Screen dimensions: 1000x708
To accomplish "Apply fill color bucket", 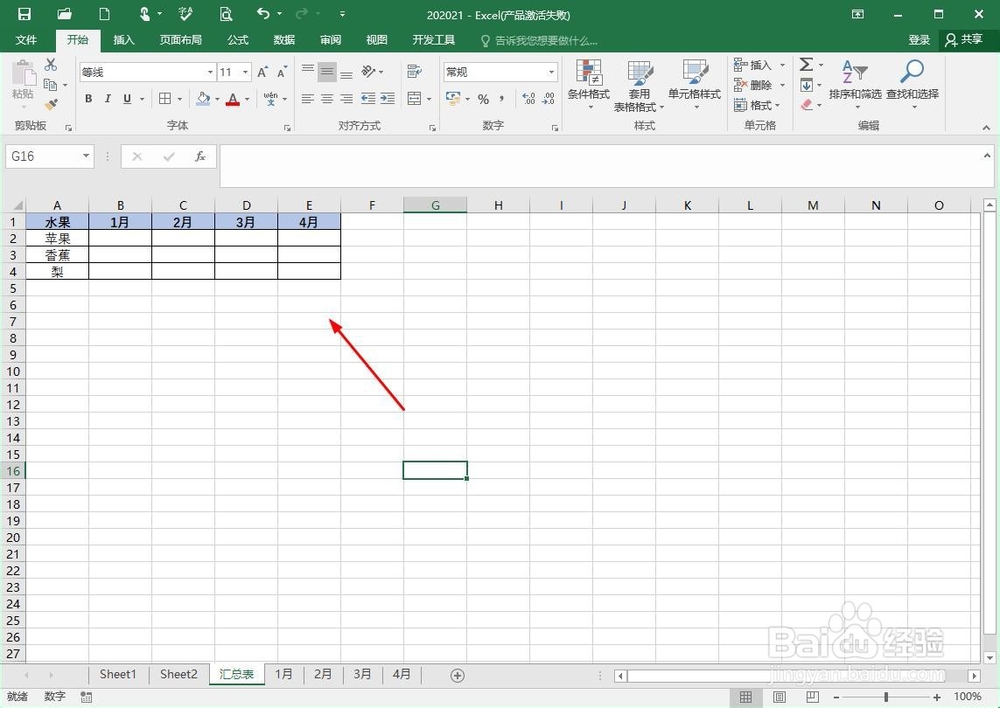I will [203, 99].
